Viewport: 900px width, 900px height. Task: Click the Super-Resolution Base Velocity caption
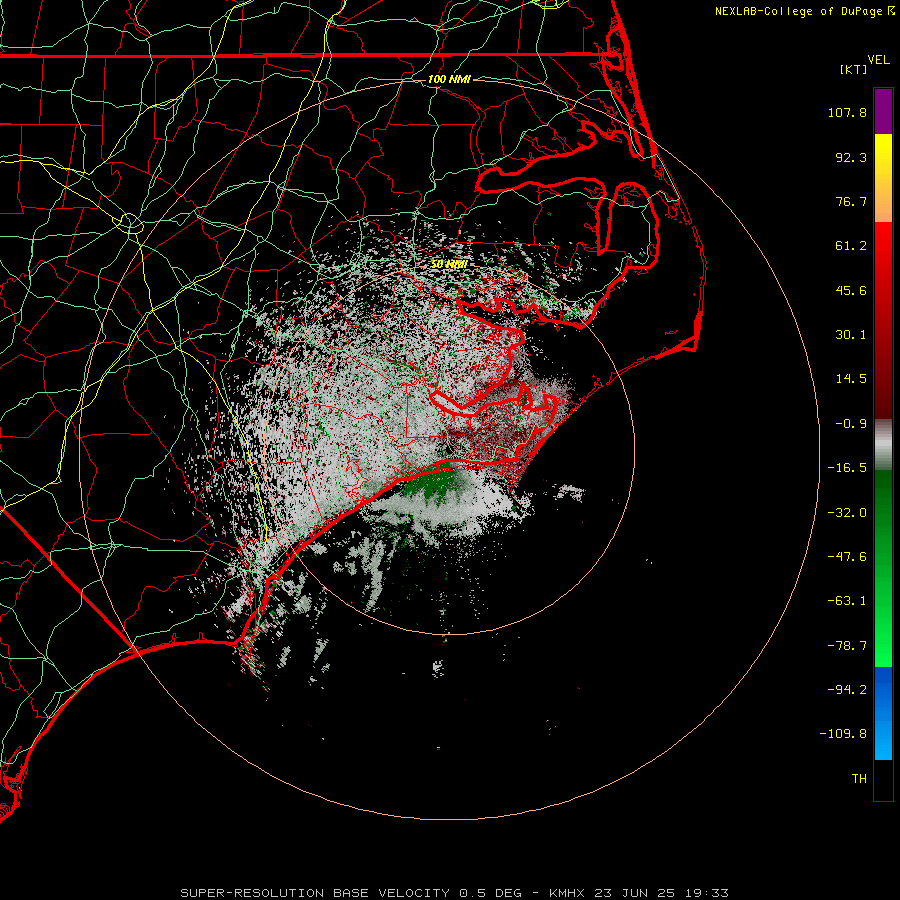pyautogui.click(x=455, y=893)
